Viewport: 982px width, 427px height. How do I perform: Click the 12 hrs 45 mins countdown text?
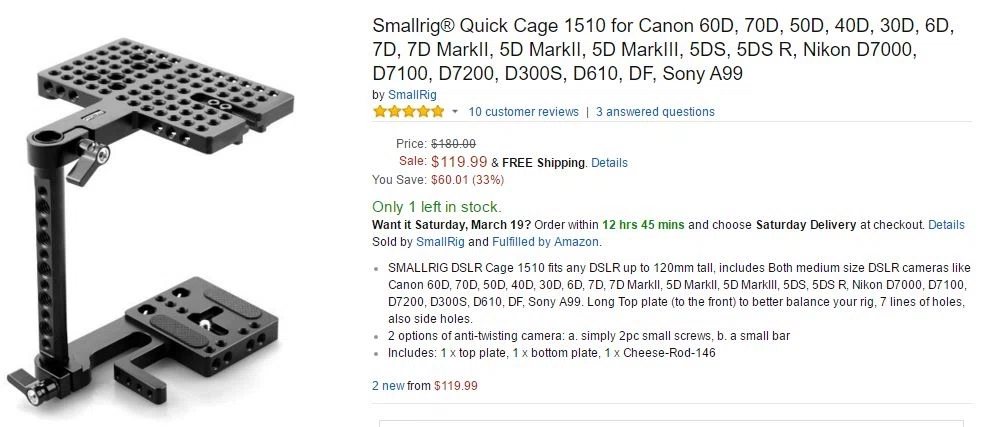tap(643, 224)
